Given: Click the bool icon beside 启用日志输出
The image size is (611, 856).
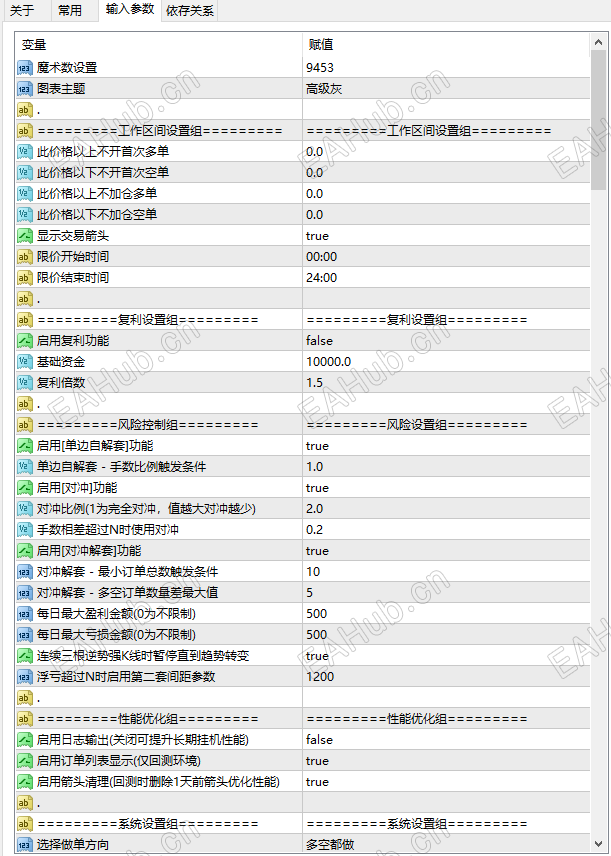Looking at the screenshot, I should (25, 740).
